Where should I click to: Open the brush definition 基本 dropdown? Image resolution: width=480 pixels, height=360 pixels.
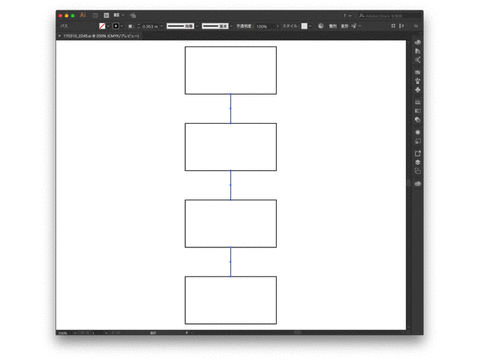point(231,26)
